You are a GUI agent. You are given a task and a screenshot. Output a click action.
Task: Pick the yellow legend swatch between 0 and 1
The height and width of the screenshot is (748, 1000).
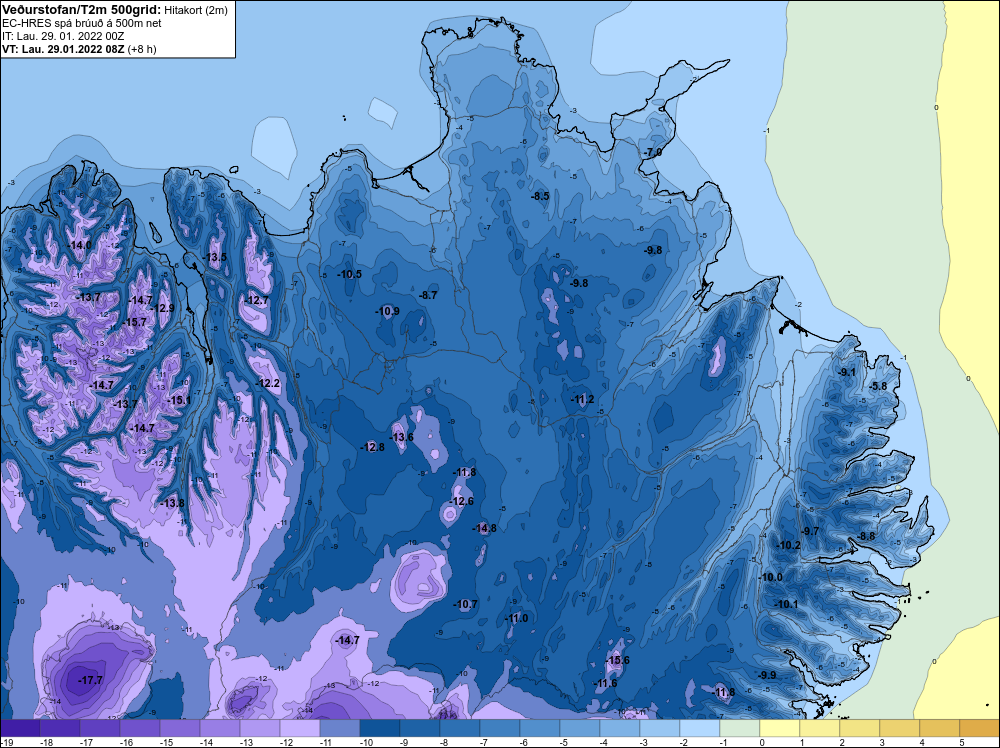pos(779,728)
